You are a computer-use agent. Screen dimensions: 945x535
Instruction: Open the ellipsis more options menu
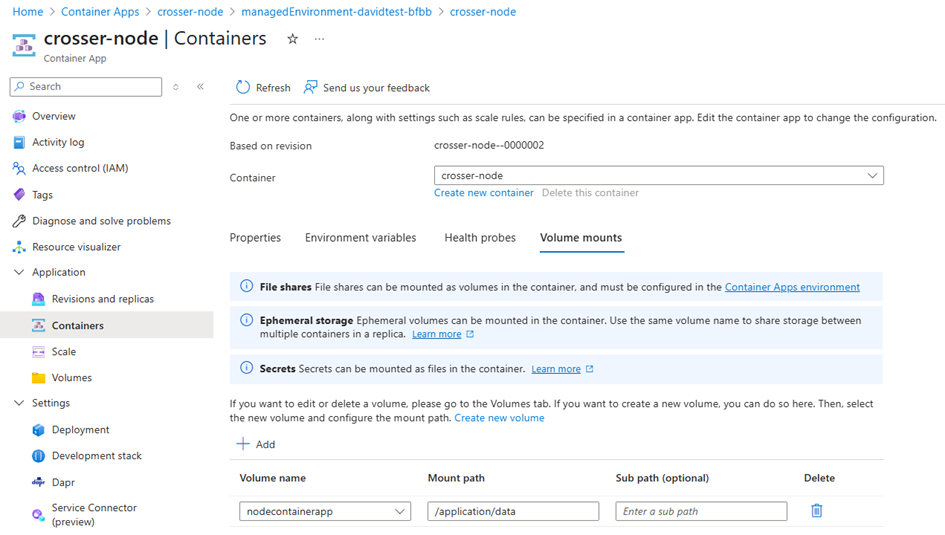point(319,39)
